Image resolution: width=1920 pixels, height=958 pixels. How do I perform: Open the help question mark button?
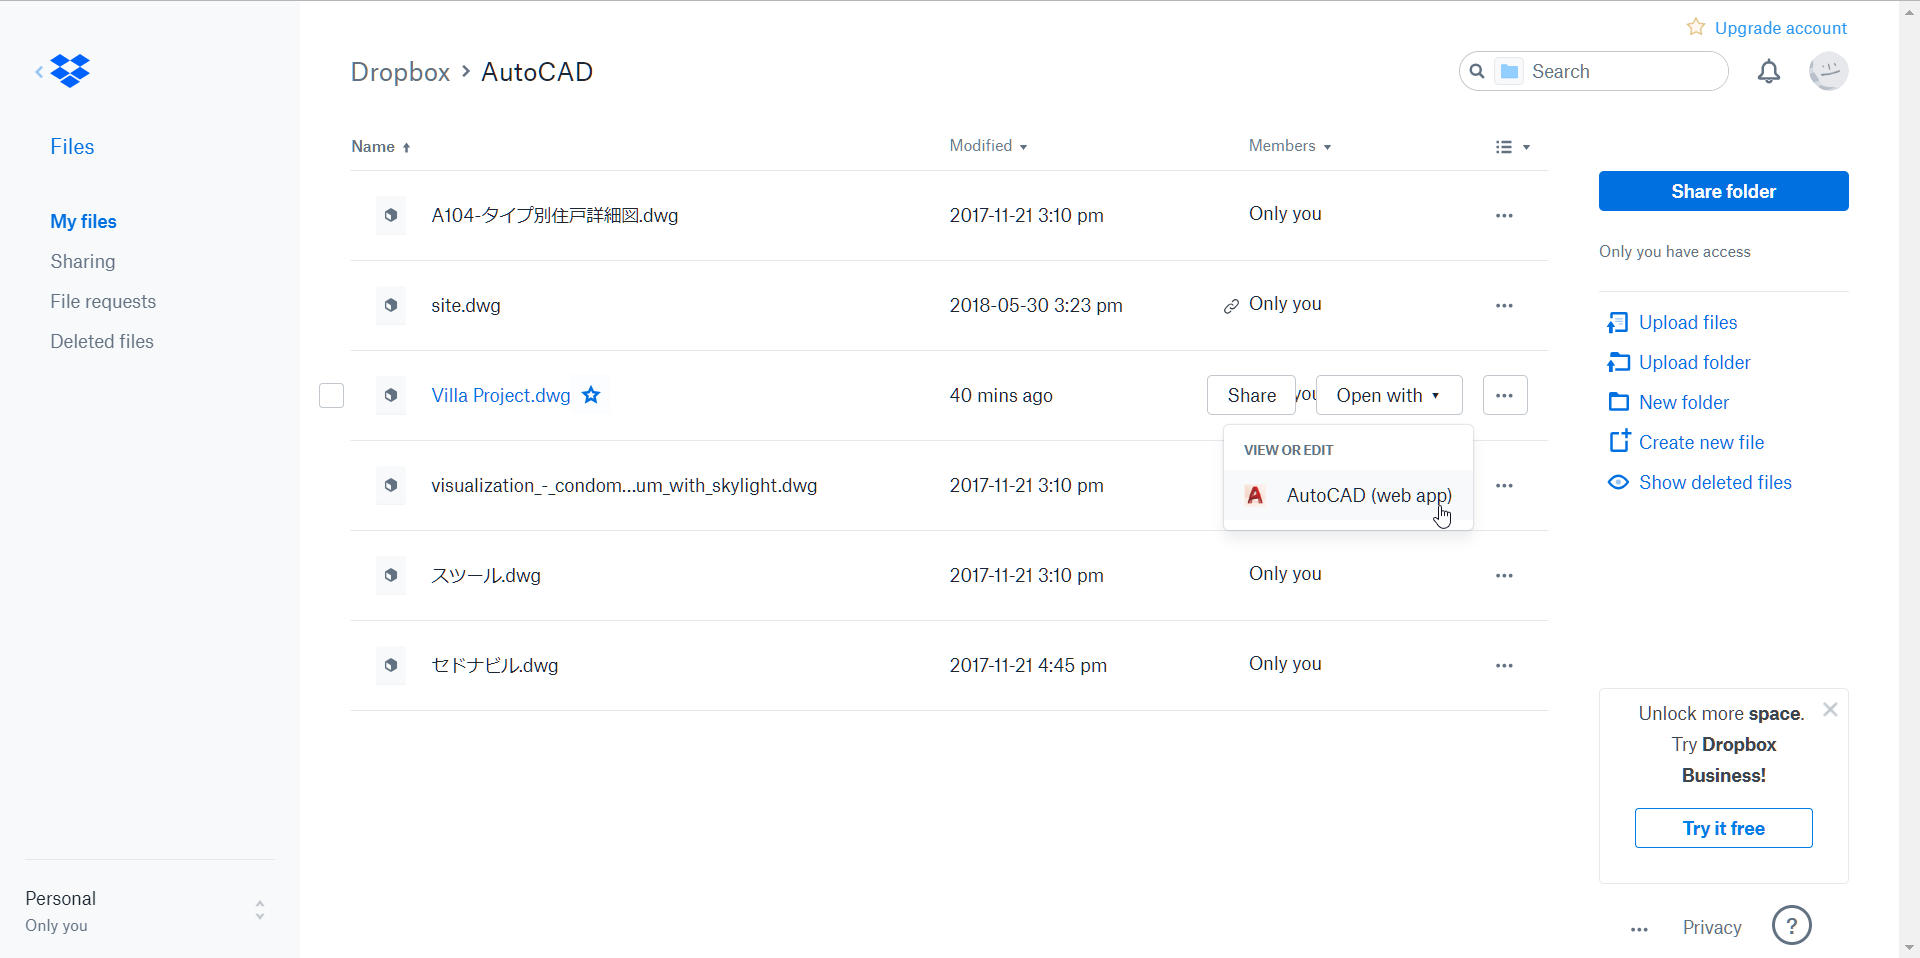pos(1792,925)
